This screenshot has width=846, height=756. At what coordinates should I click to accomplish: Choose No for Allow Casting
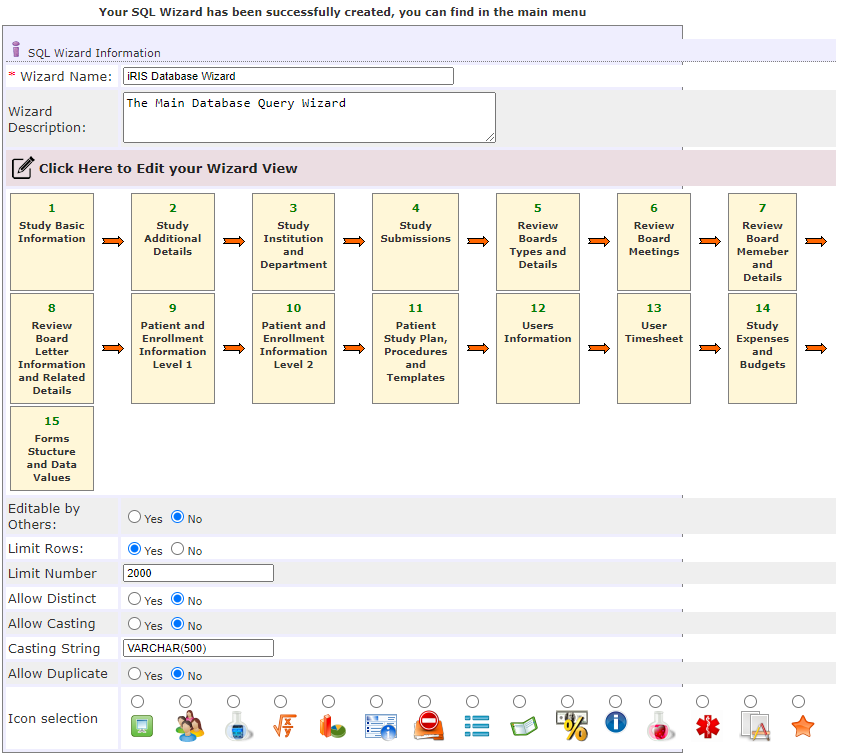point(178,624)
